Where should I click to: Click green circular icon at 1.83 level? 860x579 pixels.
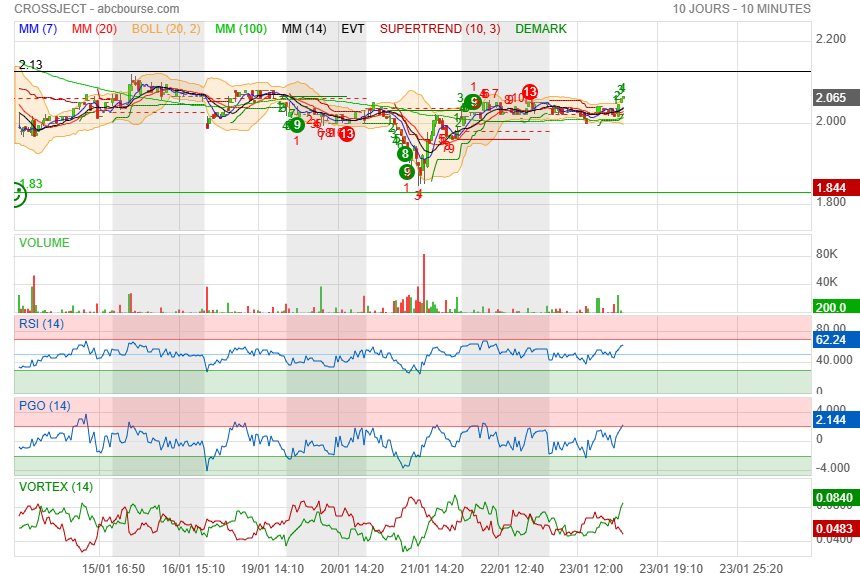pos(17,196)
